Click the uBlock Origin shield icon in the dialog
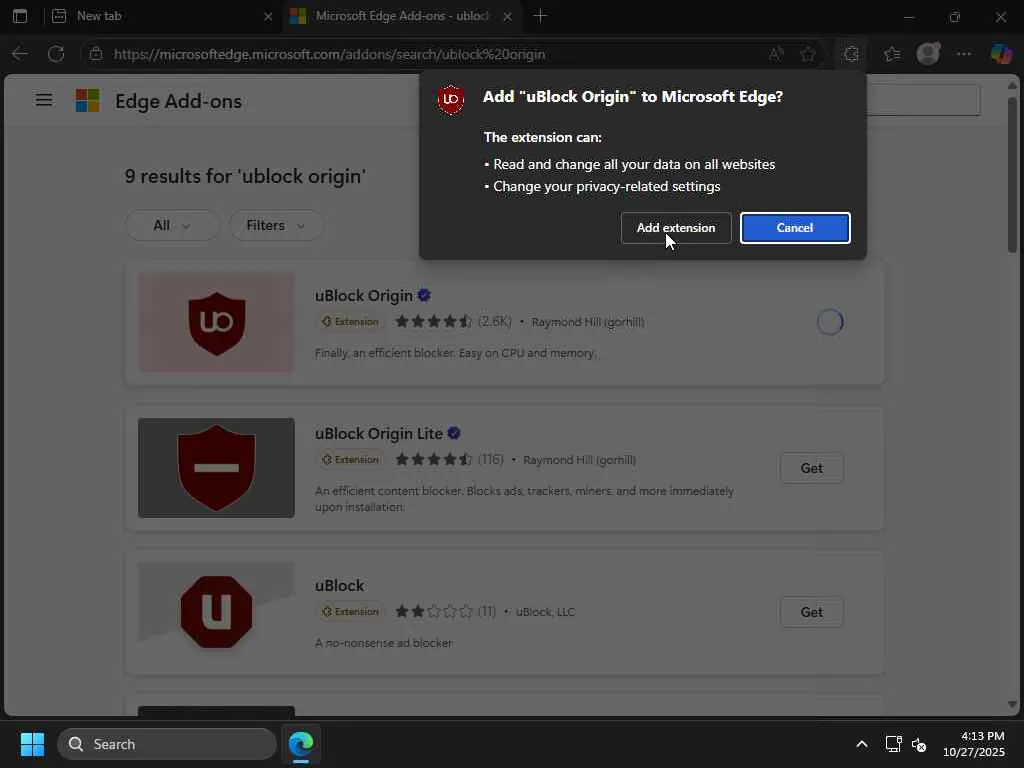This screenshot has width=1024, height=768. (451, 99)
